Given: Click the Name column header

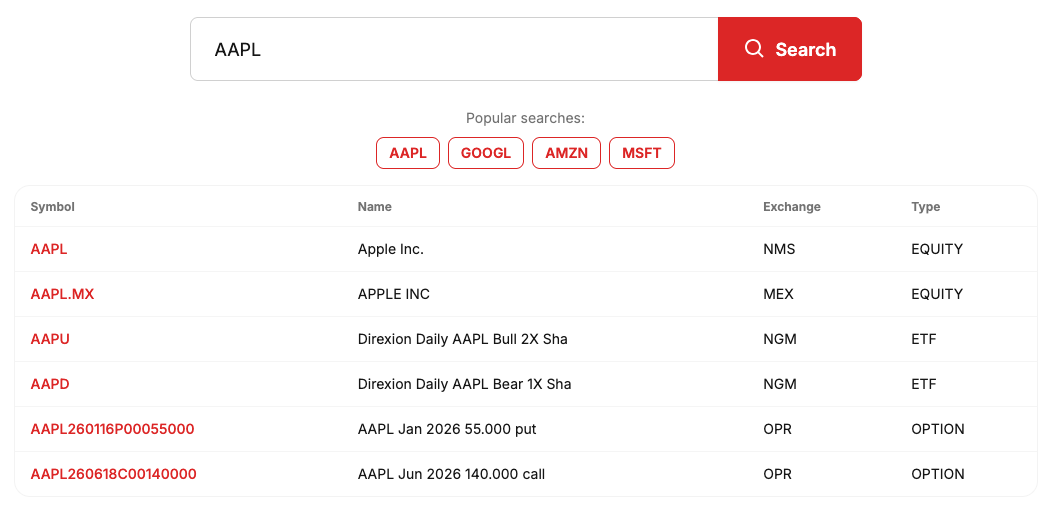Looking at the screenshot, I should point(375,207).
